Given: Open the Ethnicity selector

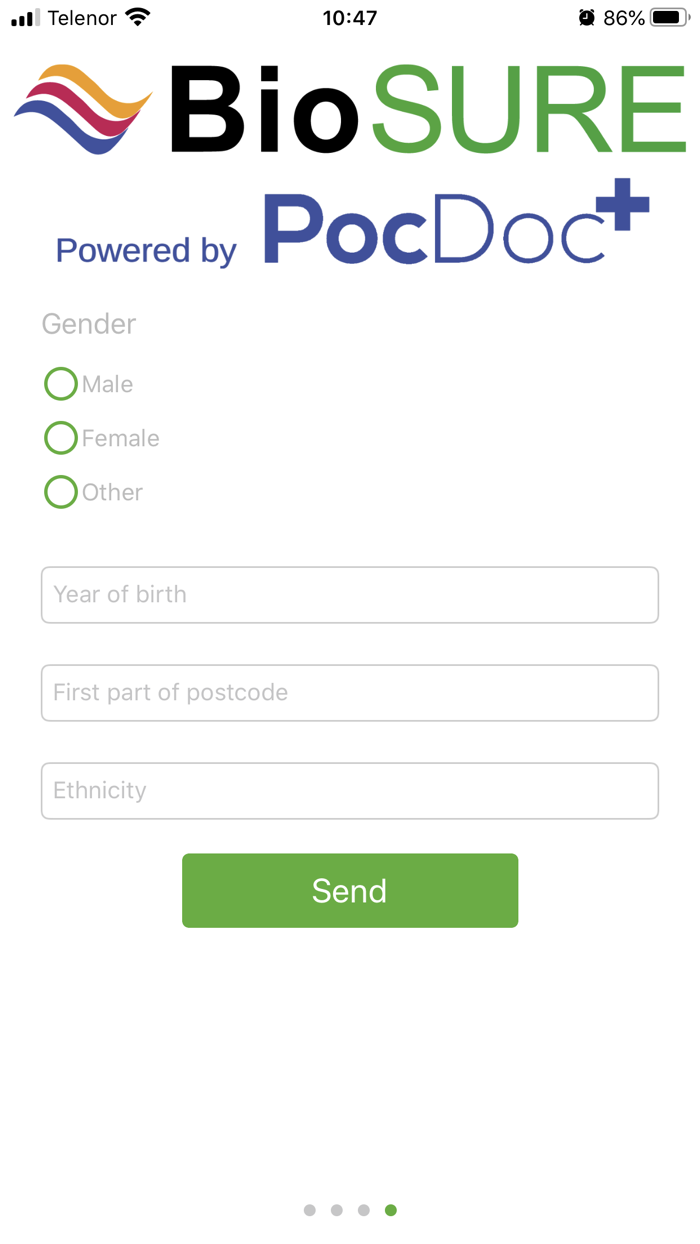Looking at the screenshot, I should (350, 790).
